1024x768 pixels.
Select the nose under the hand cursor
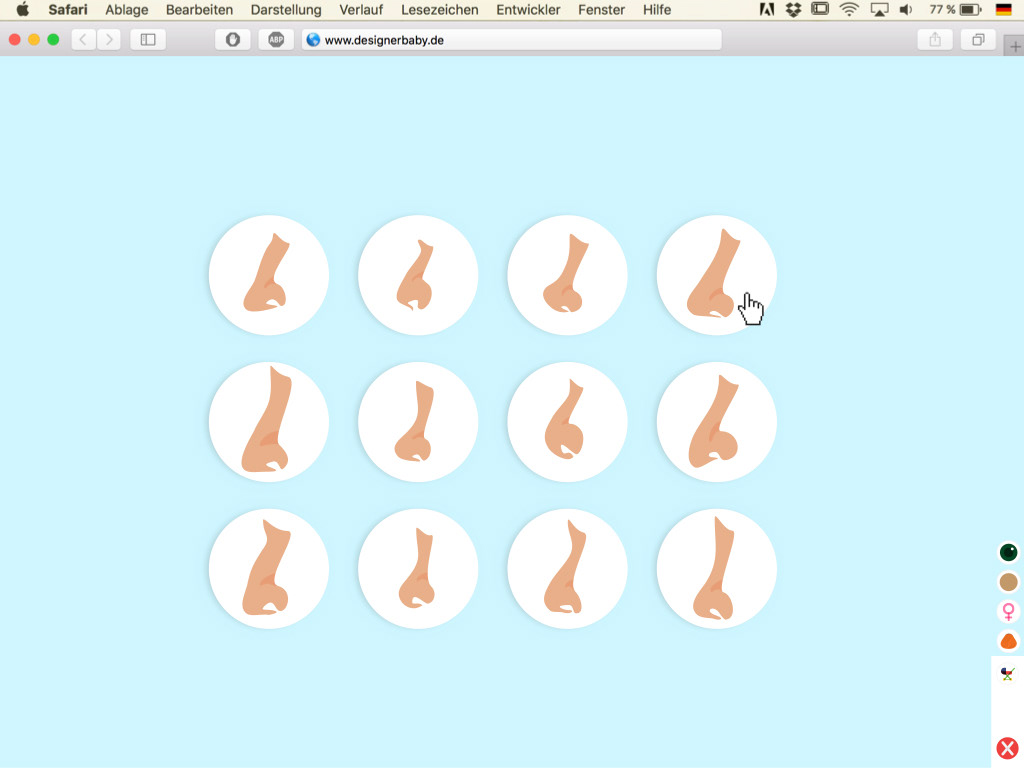716,275
